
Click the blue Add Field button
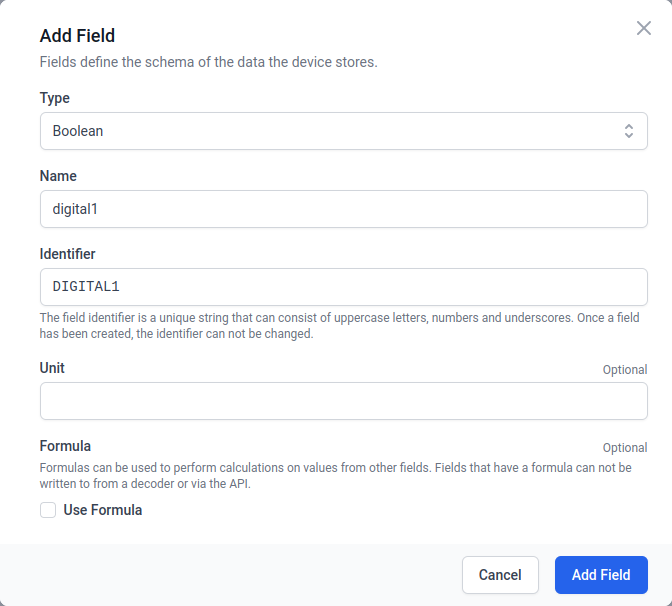pyautogui.click(x=601, y=575)
